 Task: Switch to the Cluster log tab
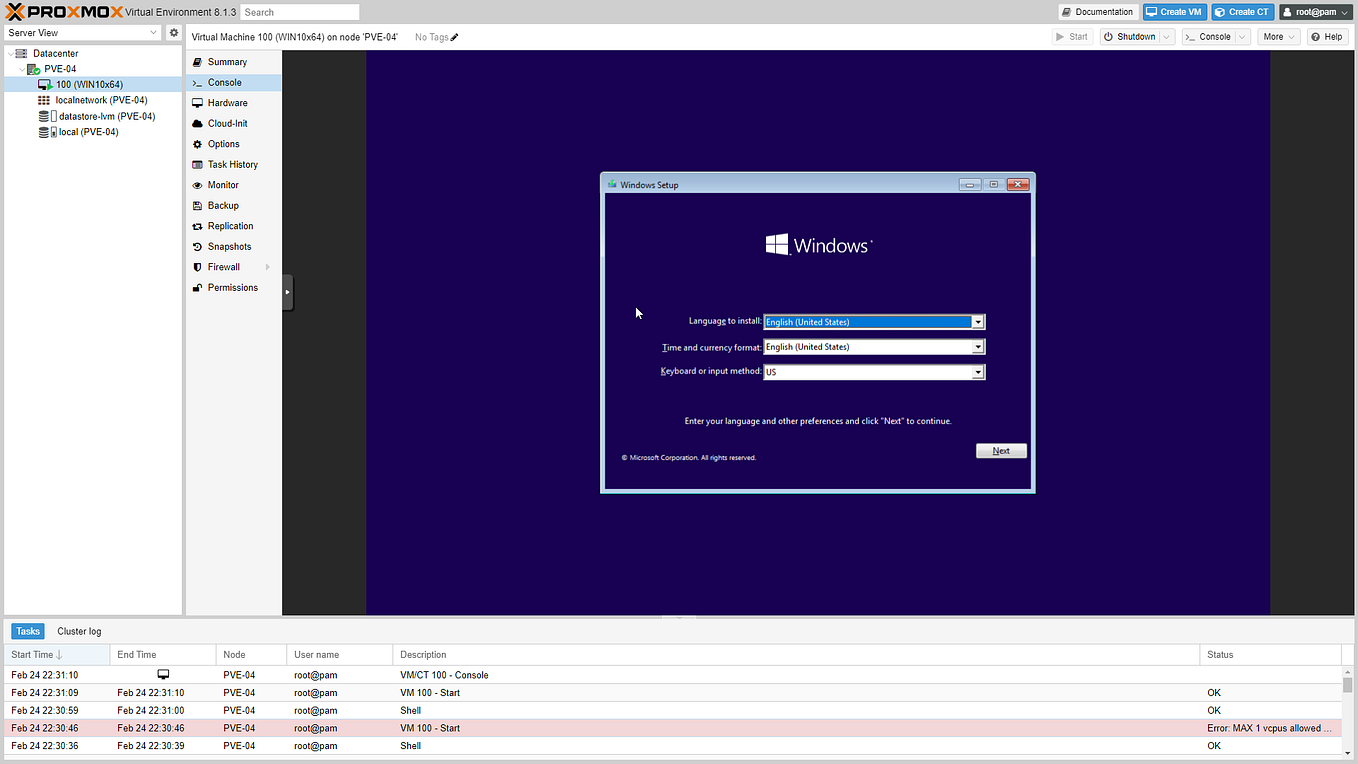click(x=79, y=631)
